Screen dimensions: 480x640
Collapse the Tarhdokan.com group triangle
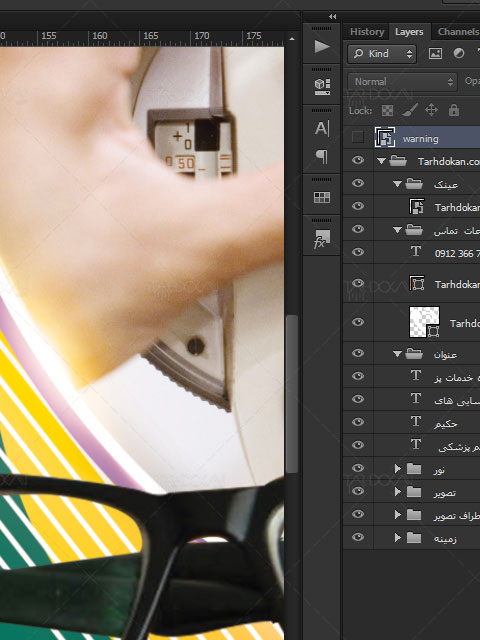click(381, 161)
